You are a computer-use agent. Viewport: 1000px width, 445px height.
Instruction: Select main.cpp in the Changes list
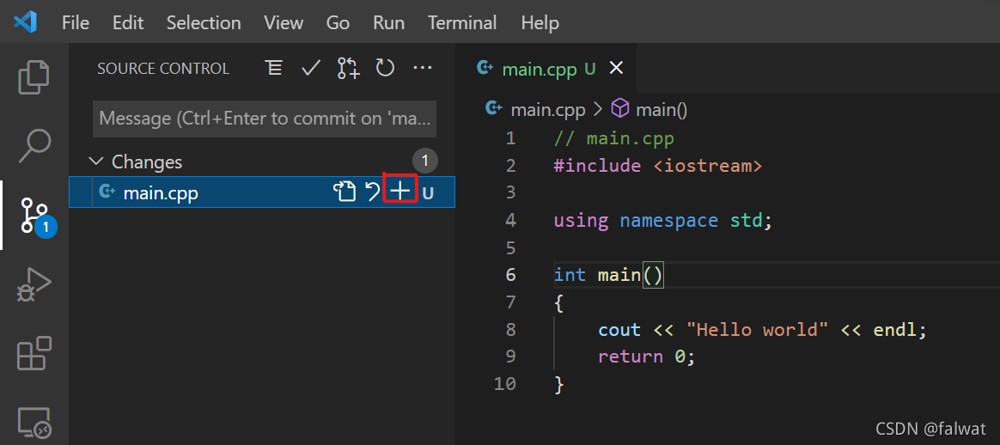coord(261,192)
